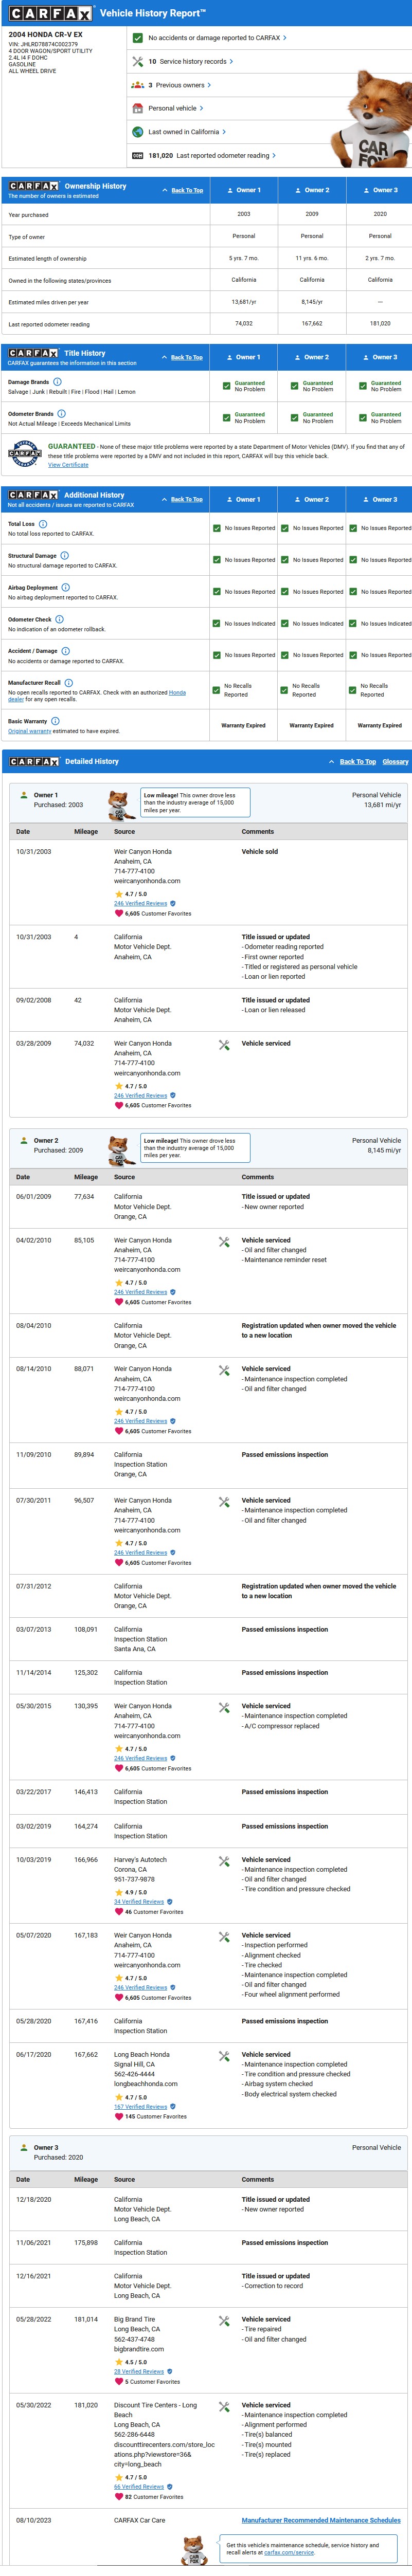
Task: Click the wrench icon beside Service history records
Action: 138,61
